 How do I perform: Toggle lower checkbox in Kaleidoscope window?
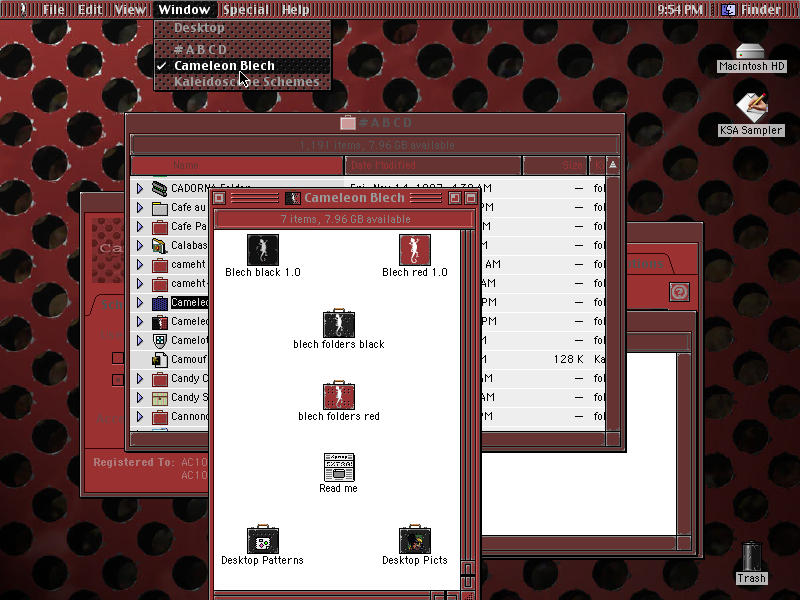(118, 380)
